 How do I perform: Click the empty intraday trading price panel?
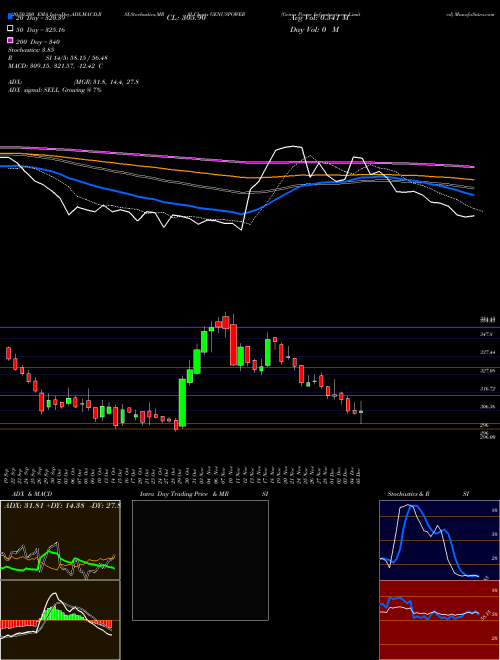click(x=200, y=560)
